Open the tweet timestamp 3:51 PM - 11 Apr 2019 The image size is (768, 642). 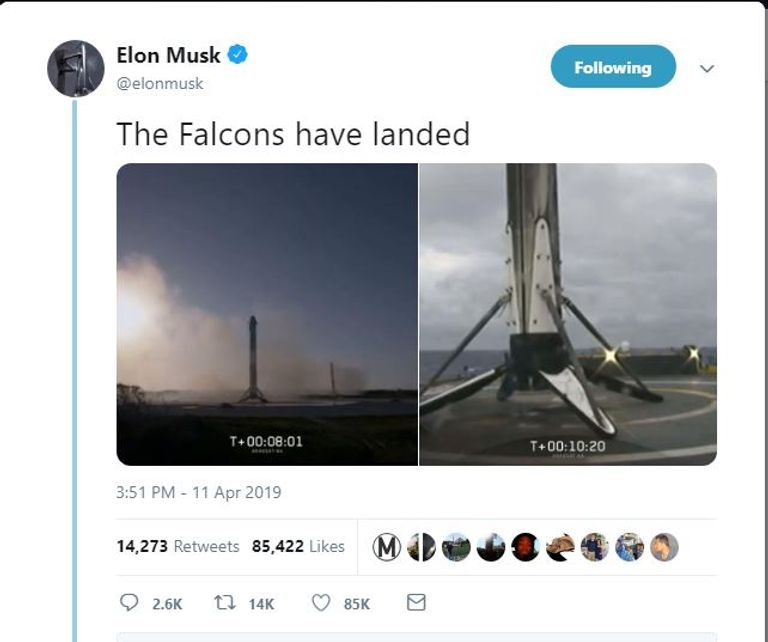coord(199,492)
